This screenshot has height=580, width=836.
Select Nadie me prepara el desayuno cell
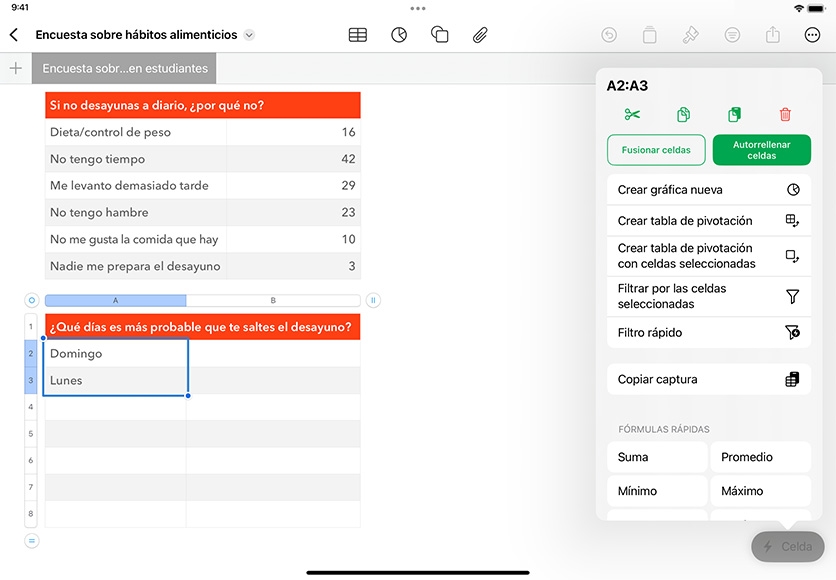click(136, 266)
